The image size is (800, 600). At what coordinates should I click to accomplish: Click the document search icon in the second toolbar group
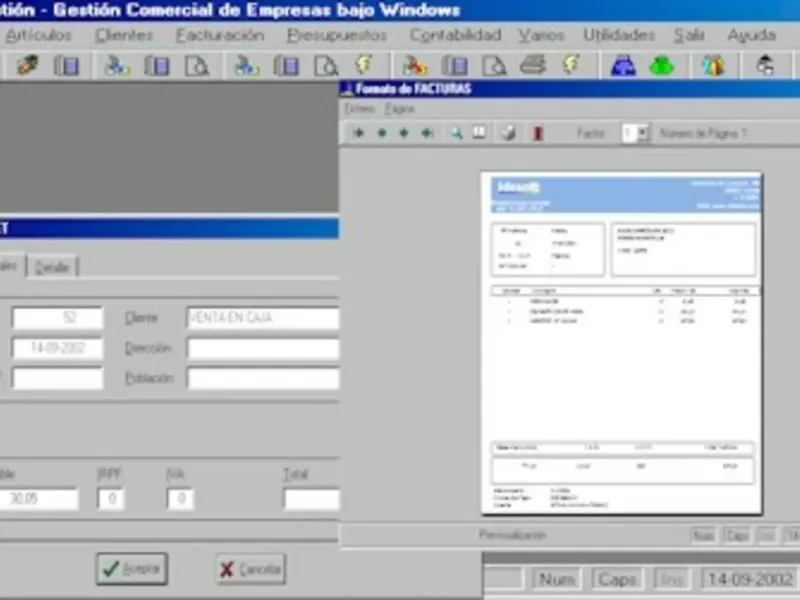pos(196,66)
